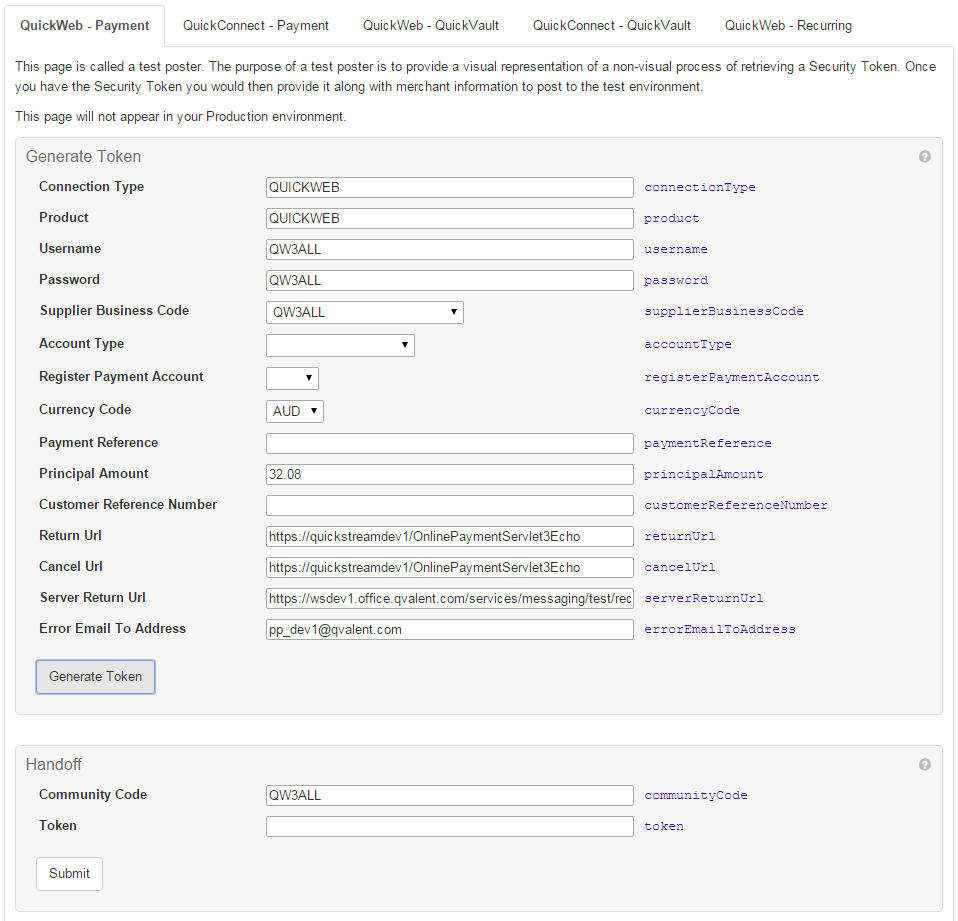Click the Generate Token button

point(95,677)
